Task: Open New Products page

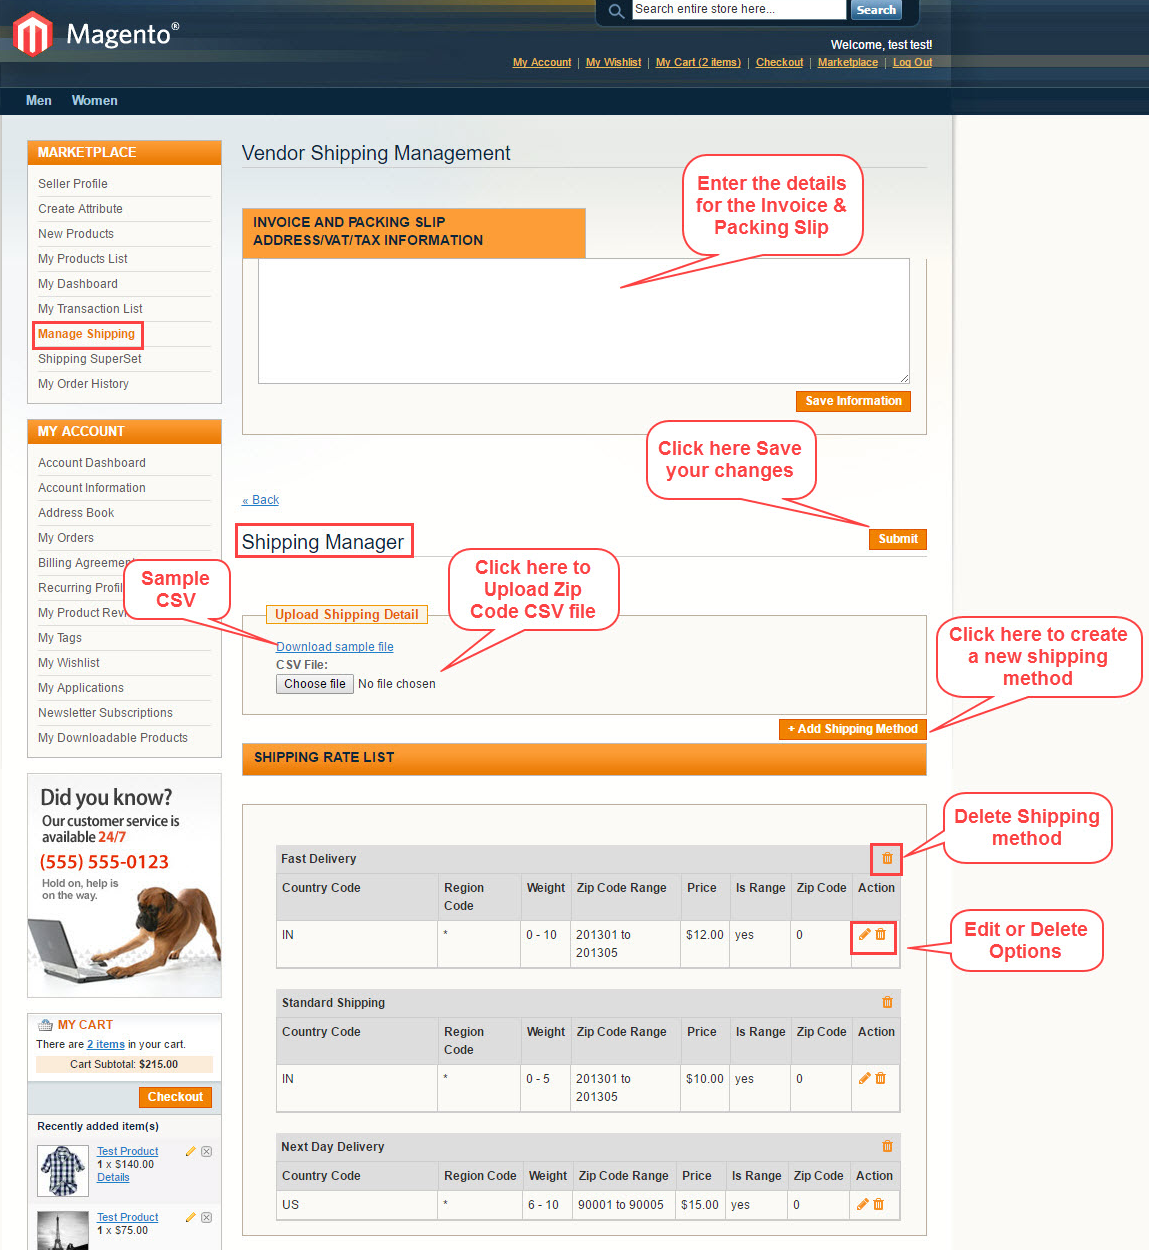Action: (x=76, y=234)
